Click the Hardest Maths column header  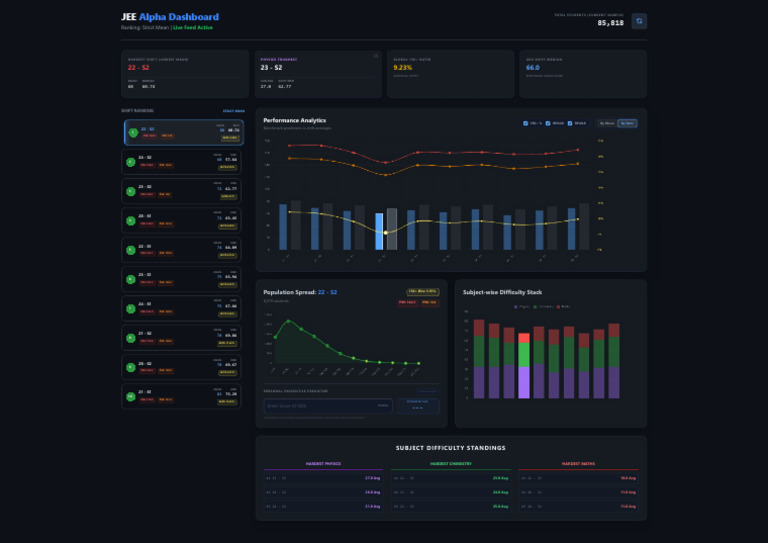click(x=578, y=464)
